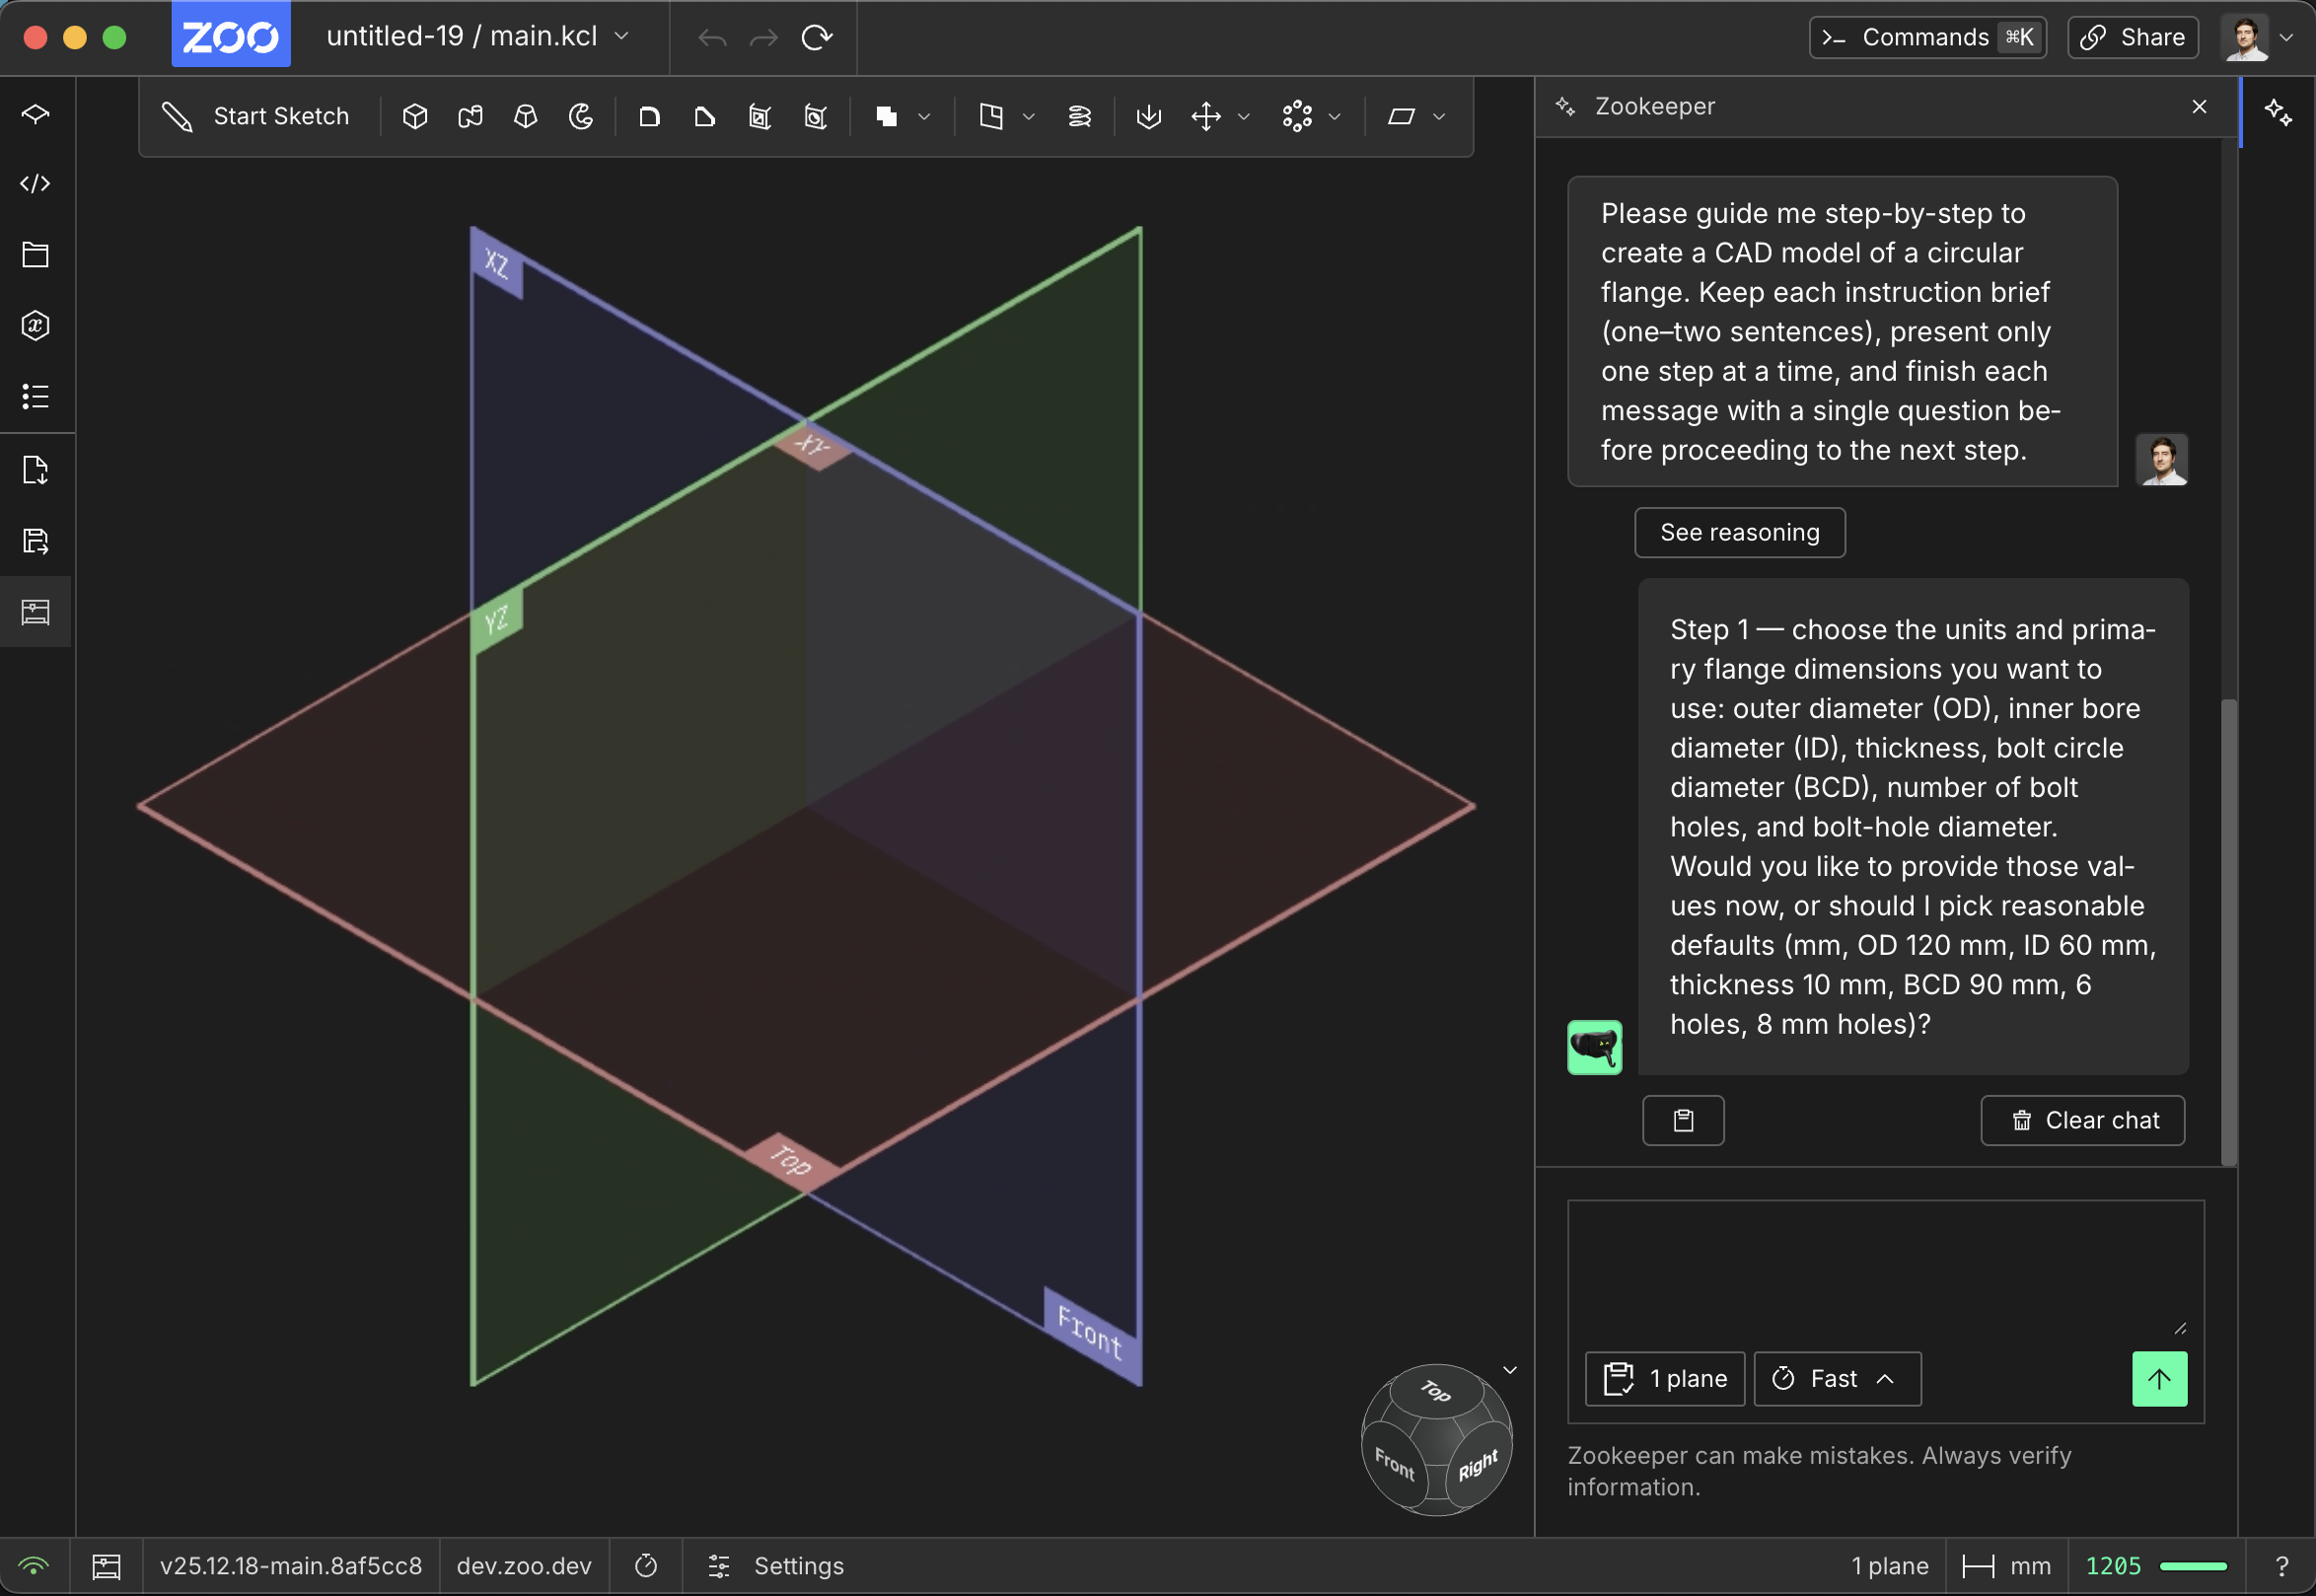This screenshot has height=1596, width=2316.
Task: Select the Helix tool icon
Action: click(1080, 117)
